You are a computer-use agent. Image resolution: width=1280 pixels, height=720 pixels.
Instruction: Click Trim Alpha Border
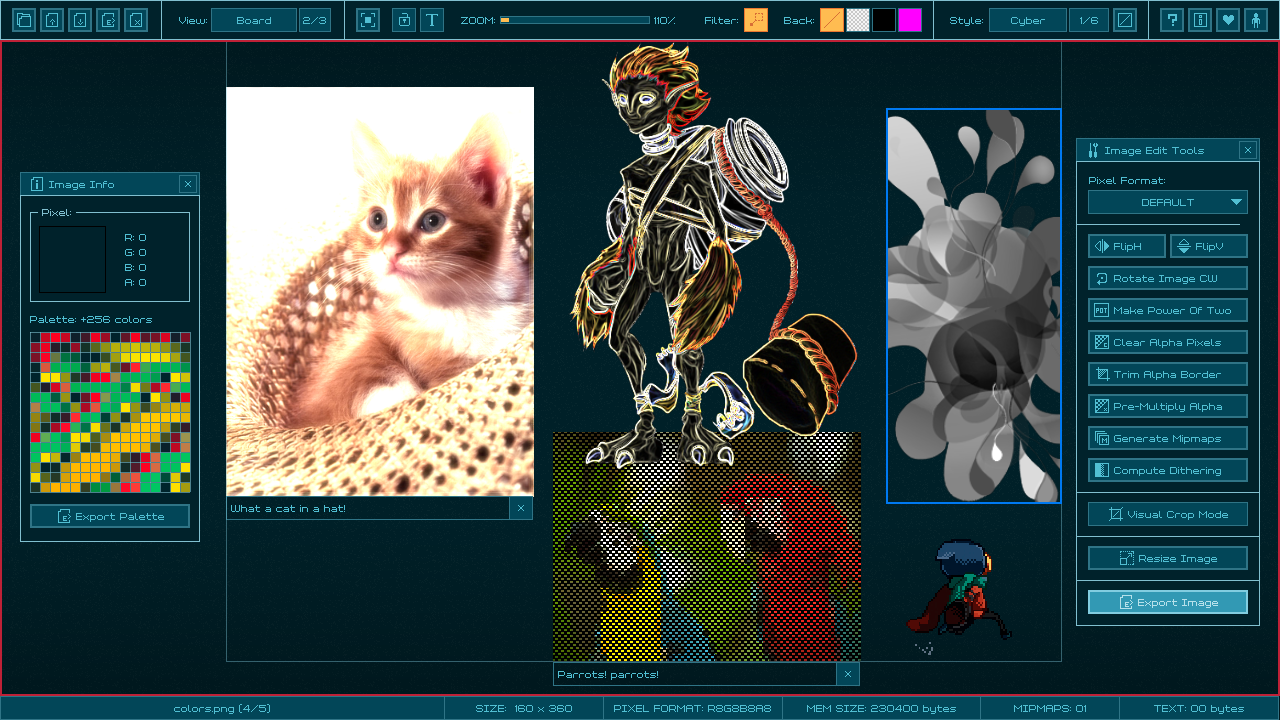coord(1168,374)
